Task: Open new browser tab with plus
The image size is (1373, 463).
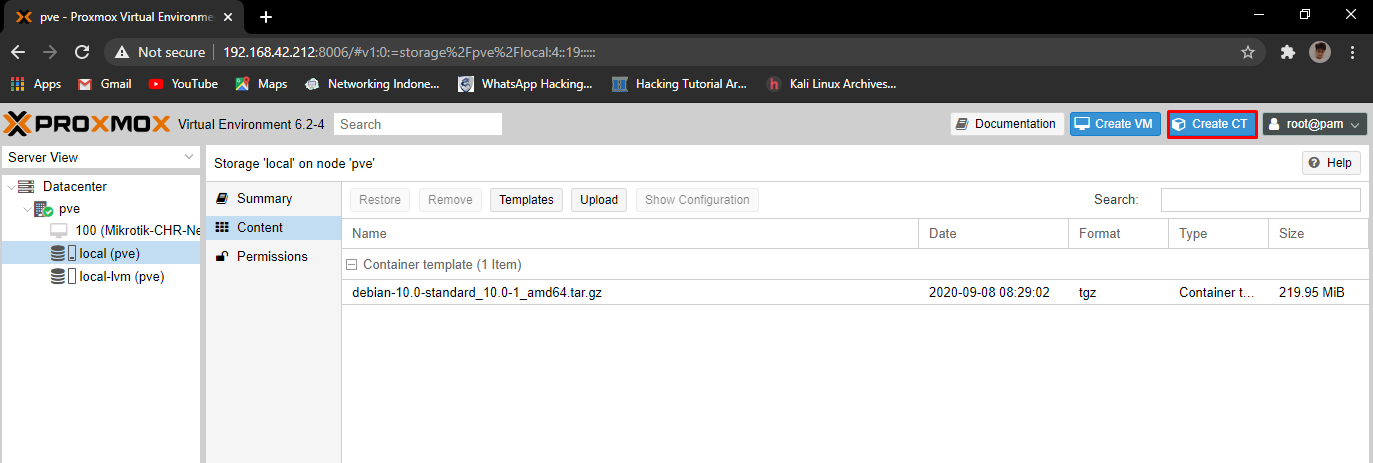Action: pyautogui.click(x=266, y=17)
